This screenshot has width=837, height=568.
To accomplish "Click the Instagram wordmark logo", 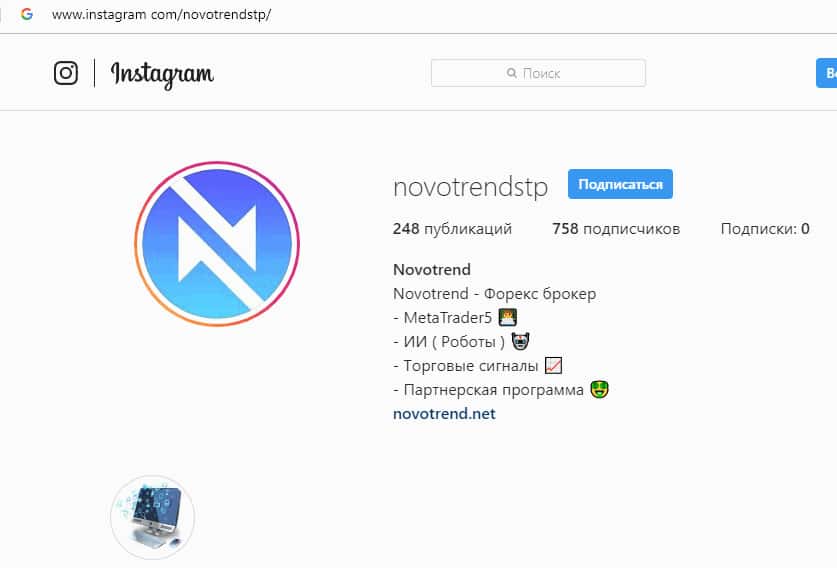I will click(162, 74).
